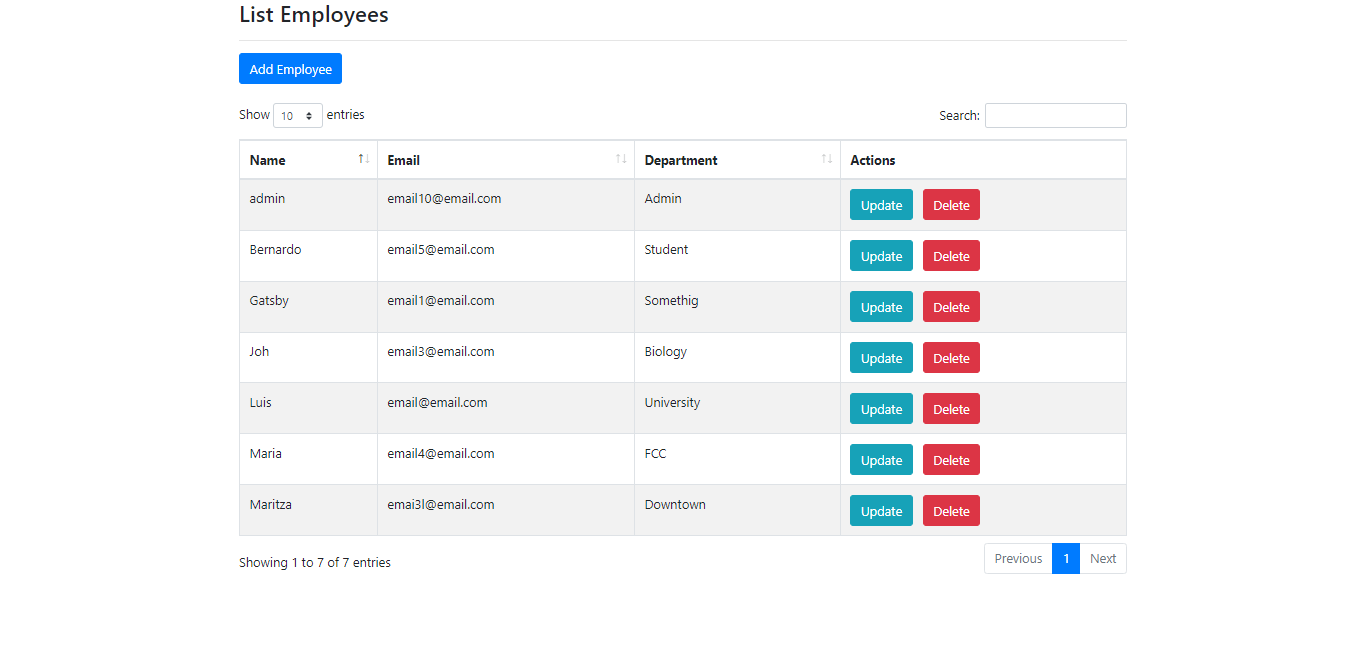Open the entries-per-page dropdown
1366x670 pixels.
tap(298, 116)
